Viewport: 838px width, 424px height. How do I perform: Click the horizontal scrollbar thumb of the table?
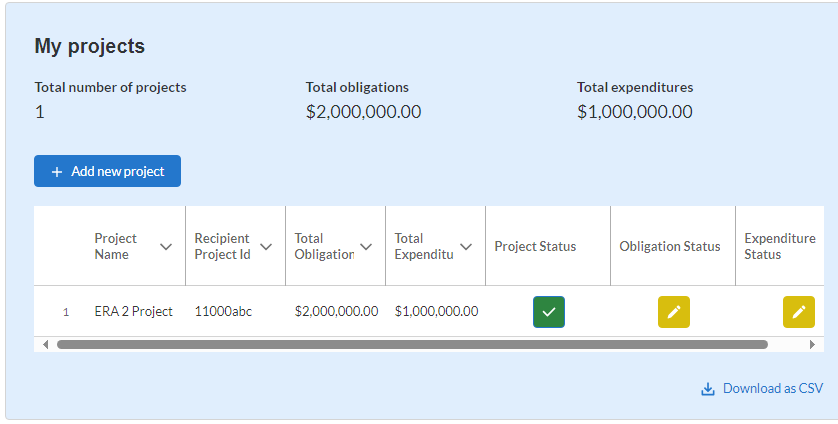(412, 344)
